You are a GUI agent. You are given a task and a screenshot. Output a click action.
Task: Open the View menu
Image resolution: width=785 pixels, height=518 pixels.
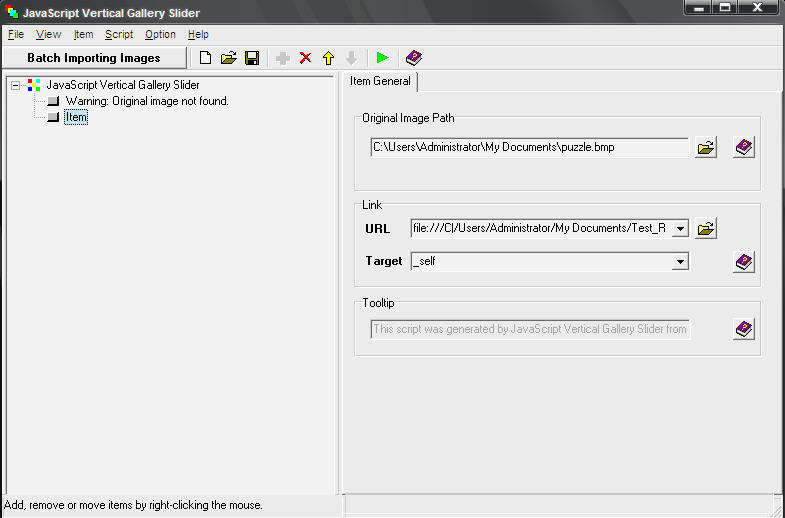(x=49, y=35)
